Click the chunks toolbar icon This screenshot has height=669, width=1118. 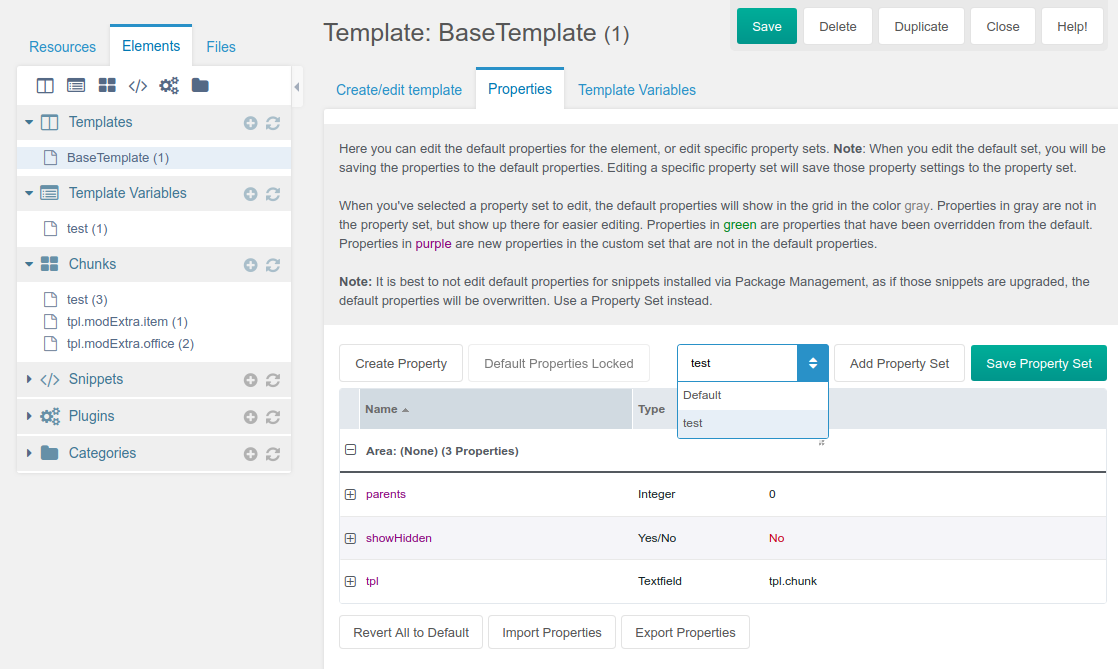click(x=107, y=86)
